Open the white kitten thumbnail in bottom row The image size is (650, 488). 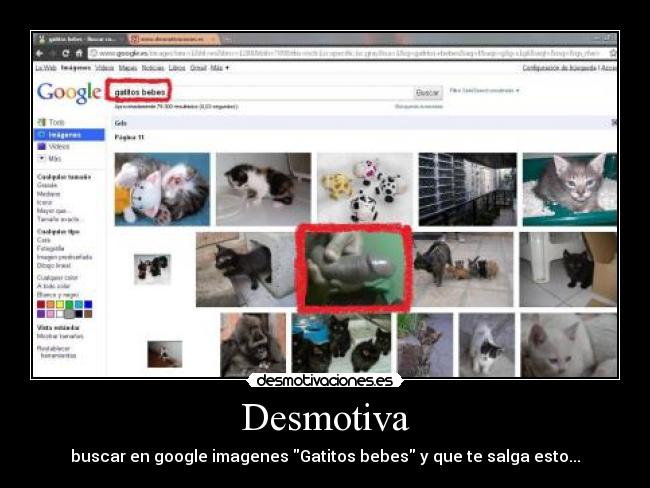pyautogui.click(x=569, y=345)
